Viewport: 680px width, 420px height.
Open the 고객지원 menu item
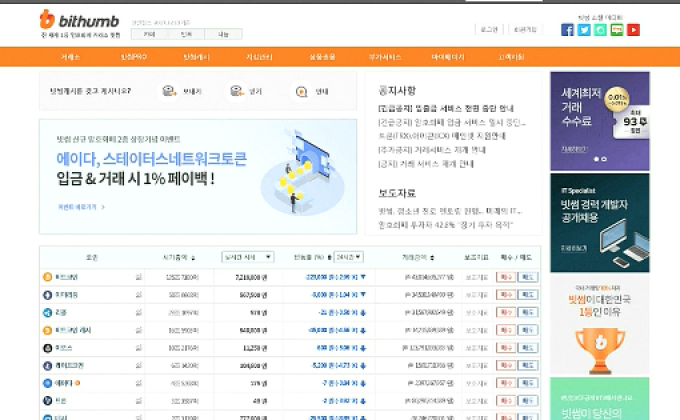tap(511, 57)
